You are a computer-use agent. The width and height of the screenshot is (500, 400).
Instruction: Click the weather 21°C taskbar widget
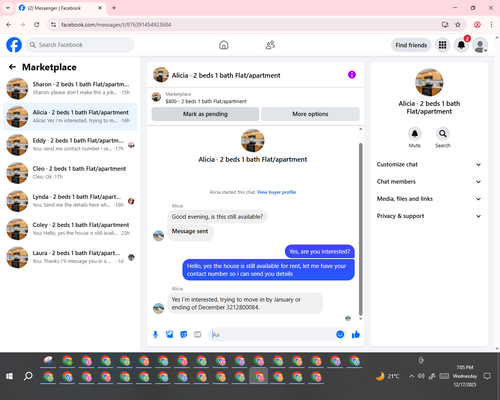pos(387,376)
